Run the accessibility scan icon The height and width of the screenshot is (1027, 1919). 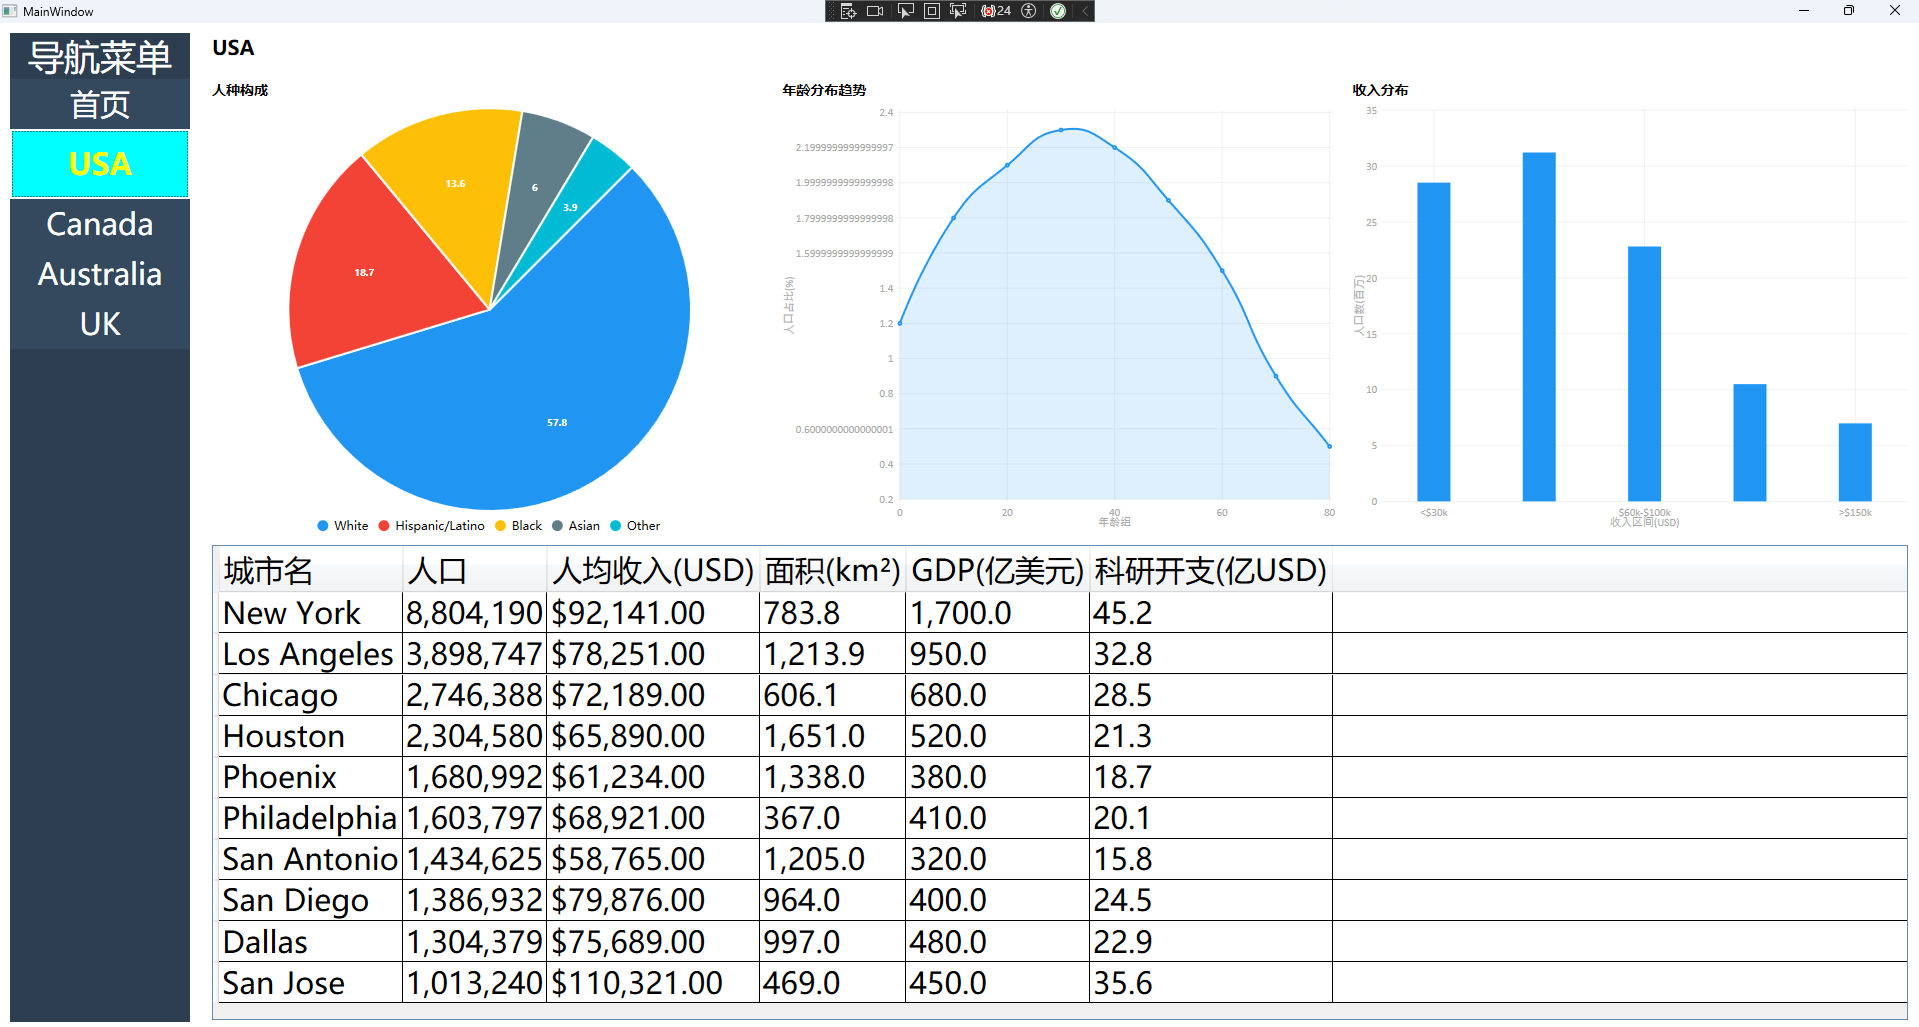pos(1029,11)
